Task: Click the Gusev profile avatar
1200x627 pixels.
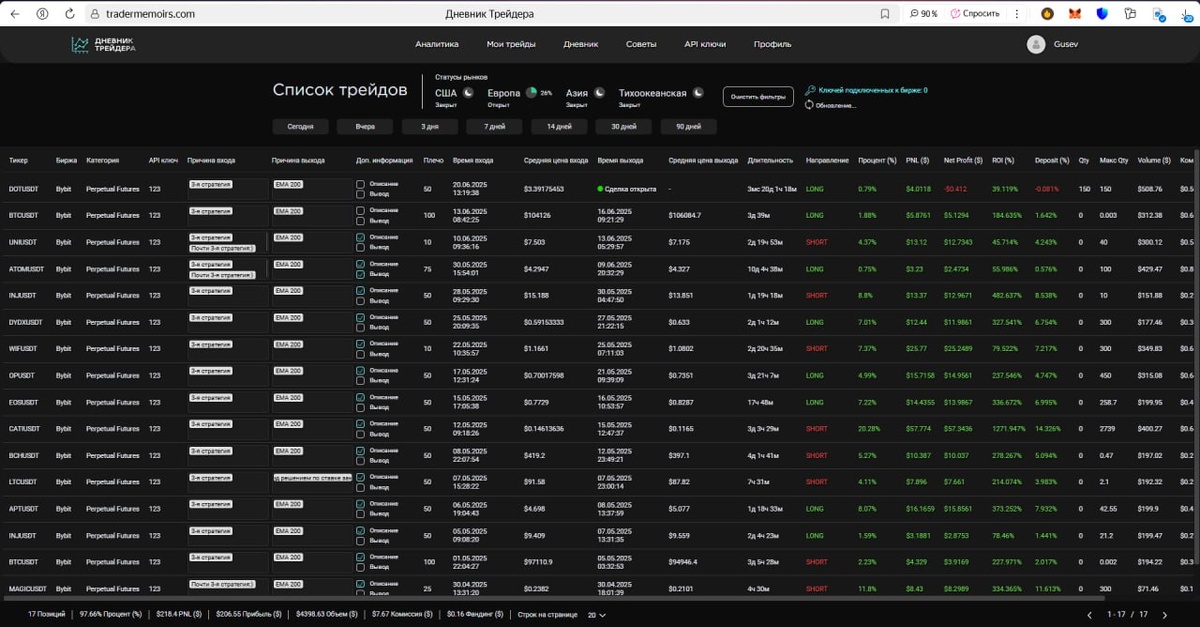Action: 1036,44
